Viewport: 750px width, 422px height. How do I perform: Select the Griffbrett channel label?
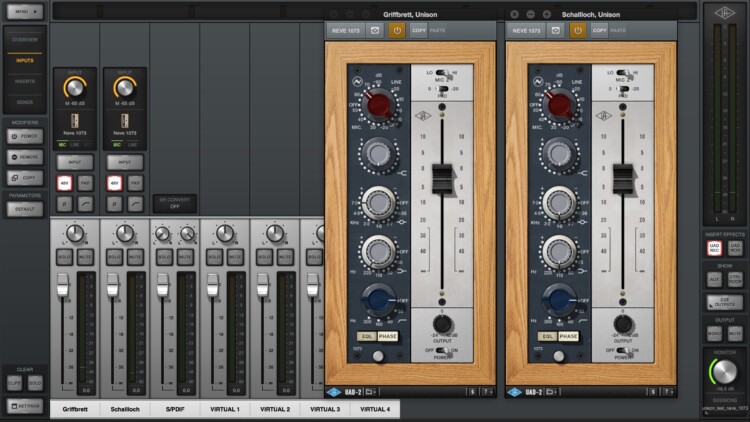[75, 409]
